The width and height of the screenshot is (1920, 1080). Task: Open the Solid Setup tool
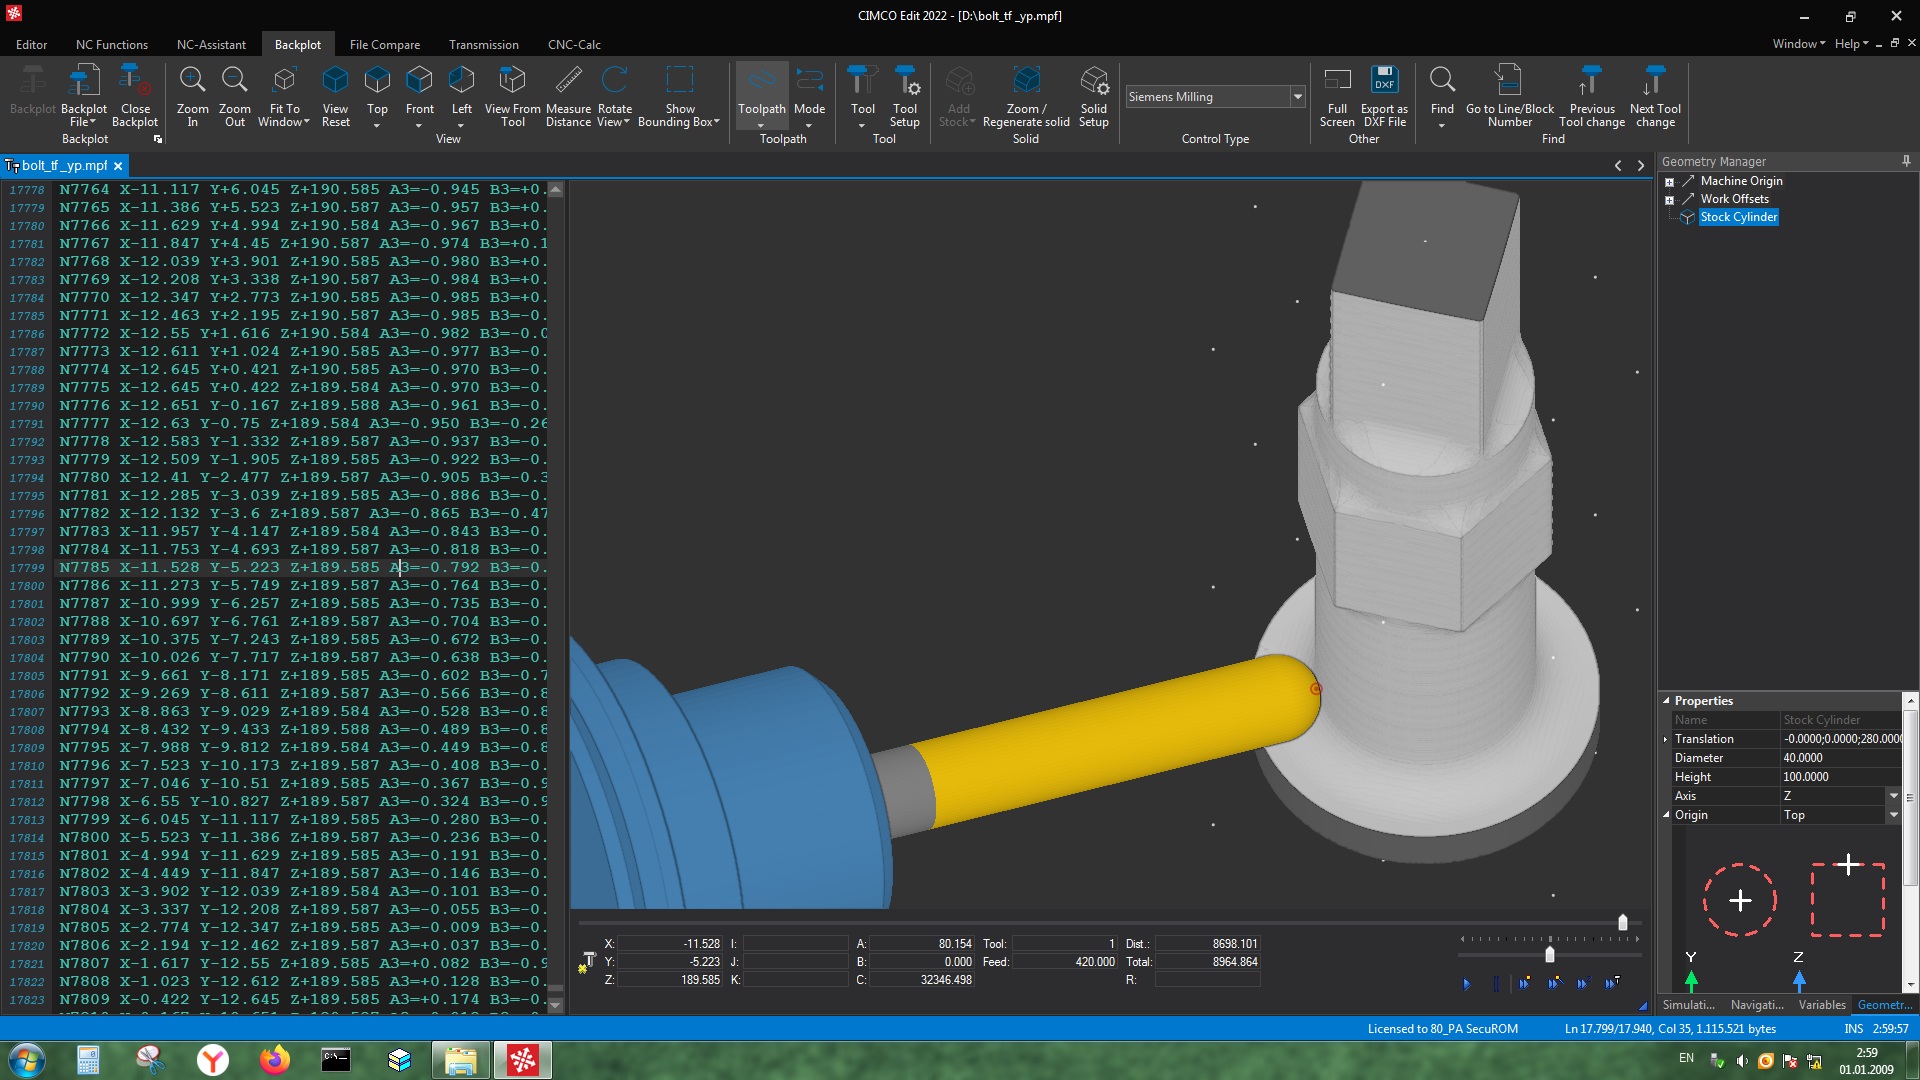1093,81
